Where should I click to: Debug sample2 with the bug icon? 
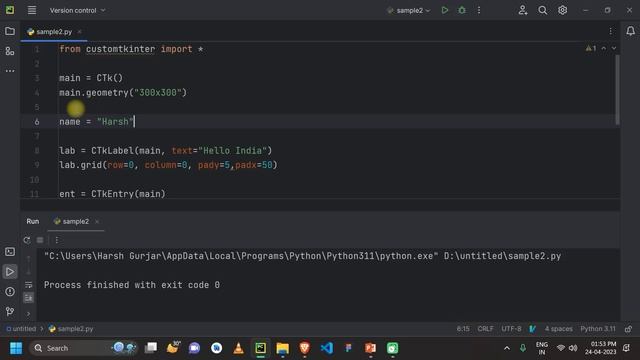(462, 10)
